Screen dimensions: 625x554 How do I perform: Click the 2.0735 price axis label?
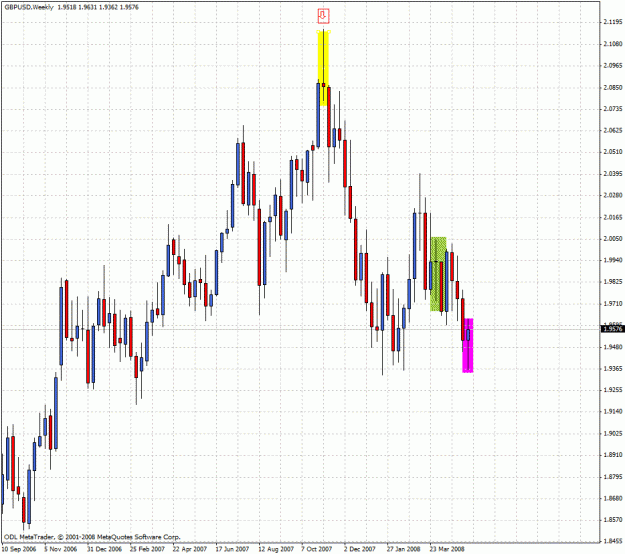point(613,109)
